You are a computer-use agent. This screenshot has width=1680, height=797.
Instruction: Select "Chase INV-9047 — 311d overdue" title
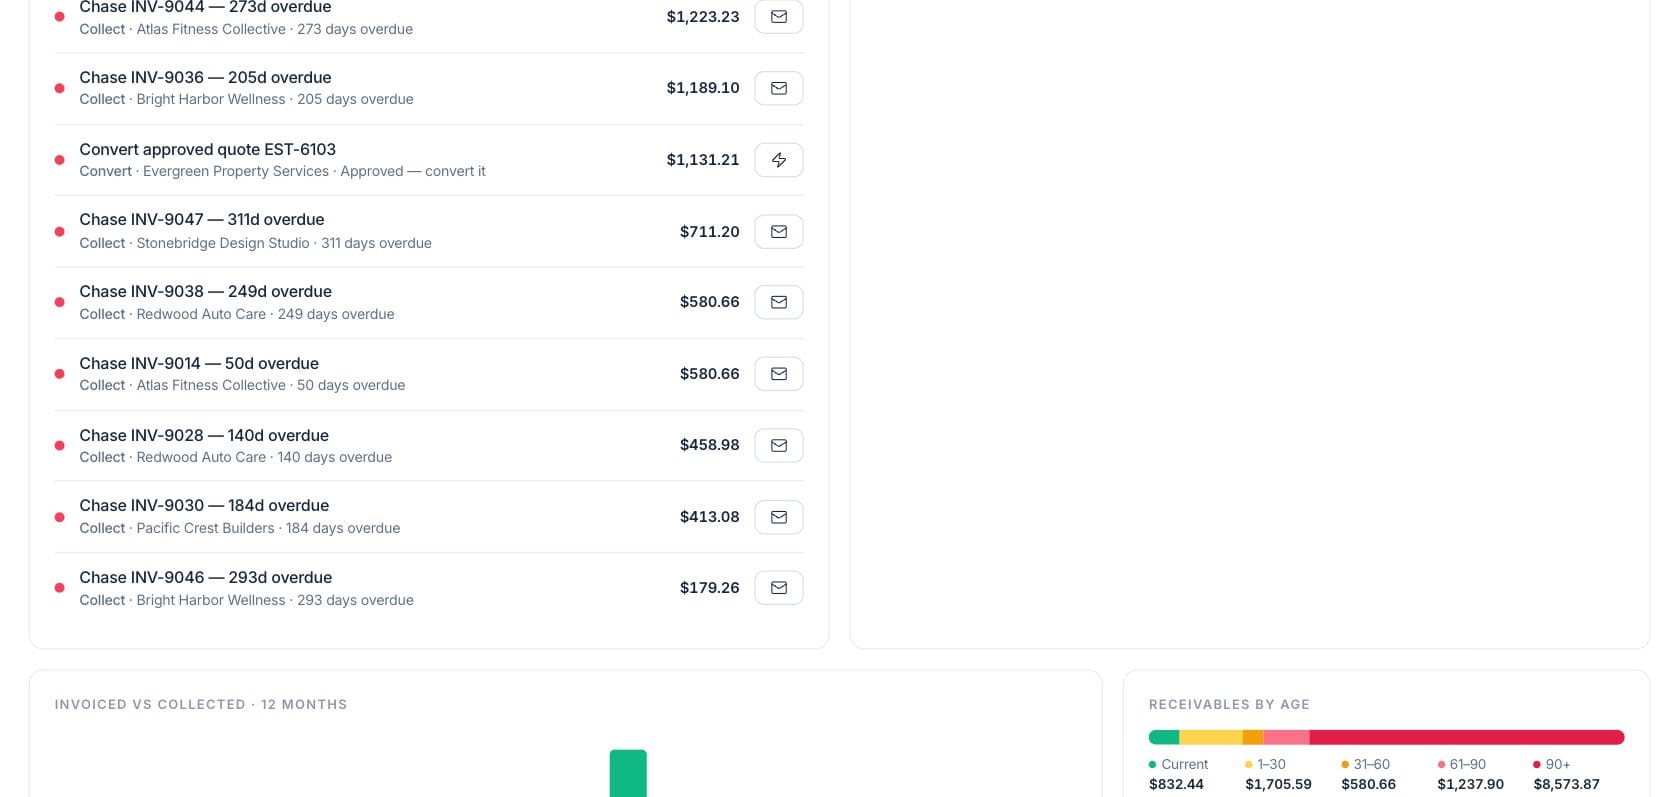(202, 219)
